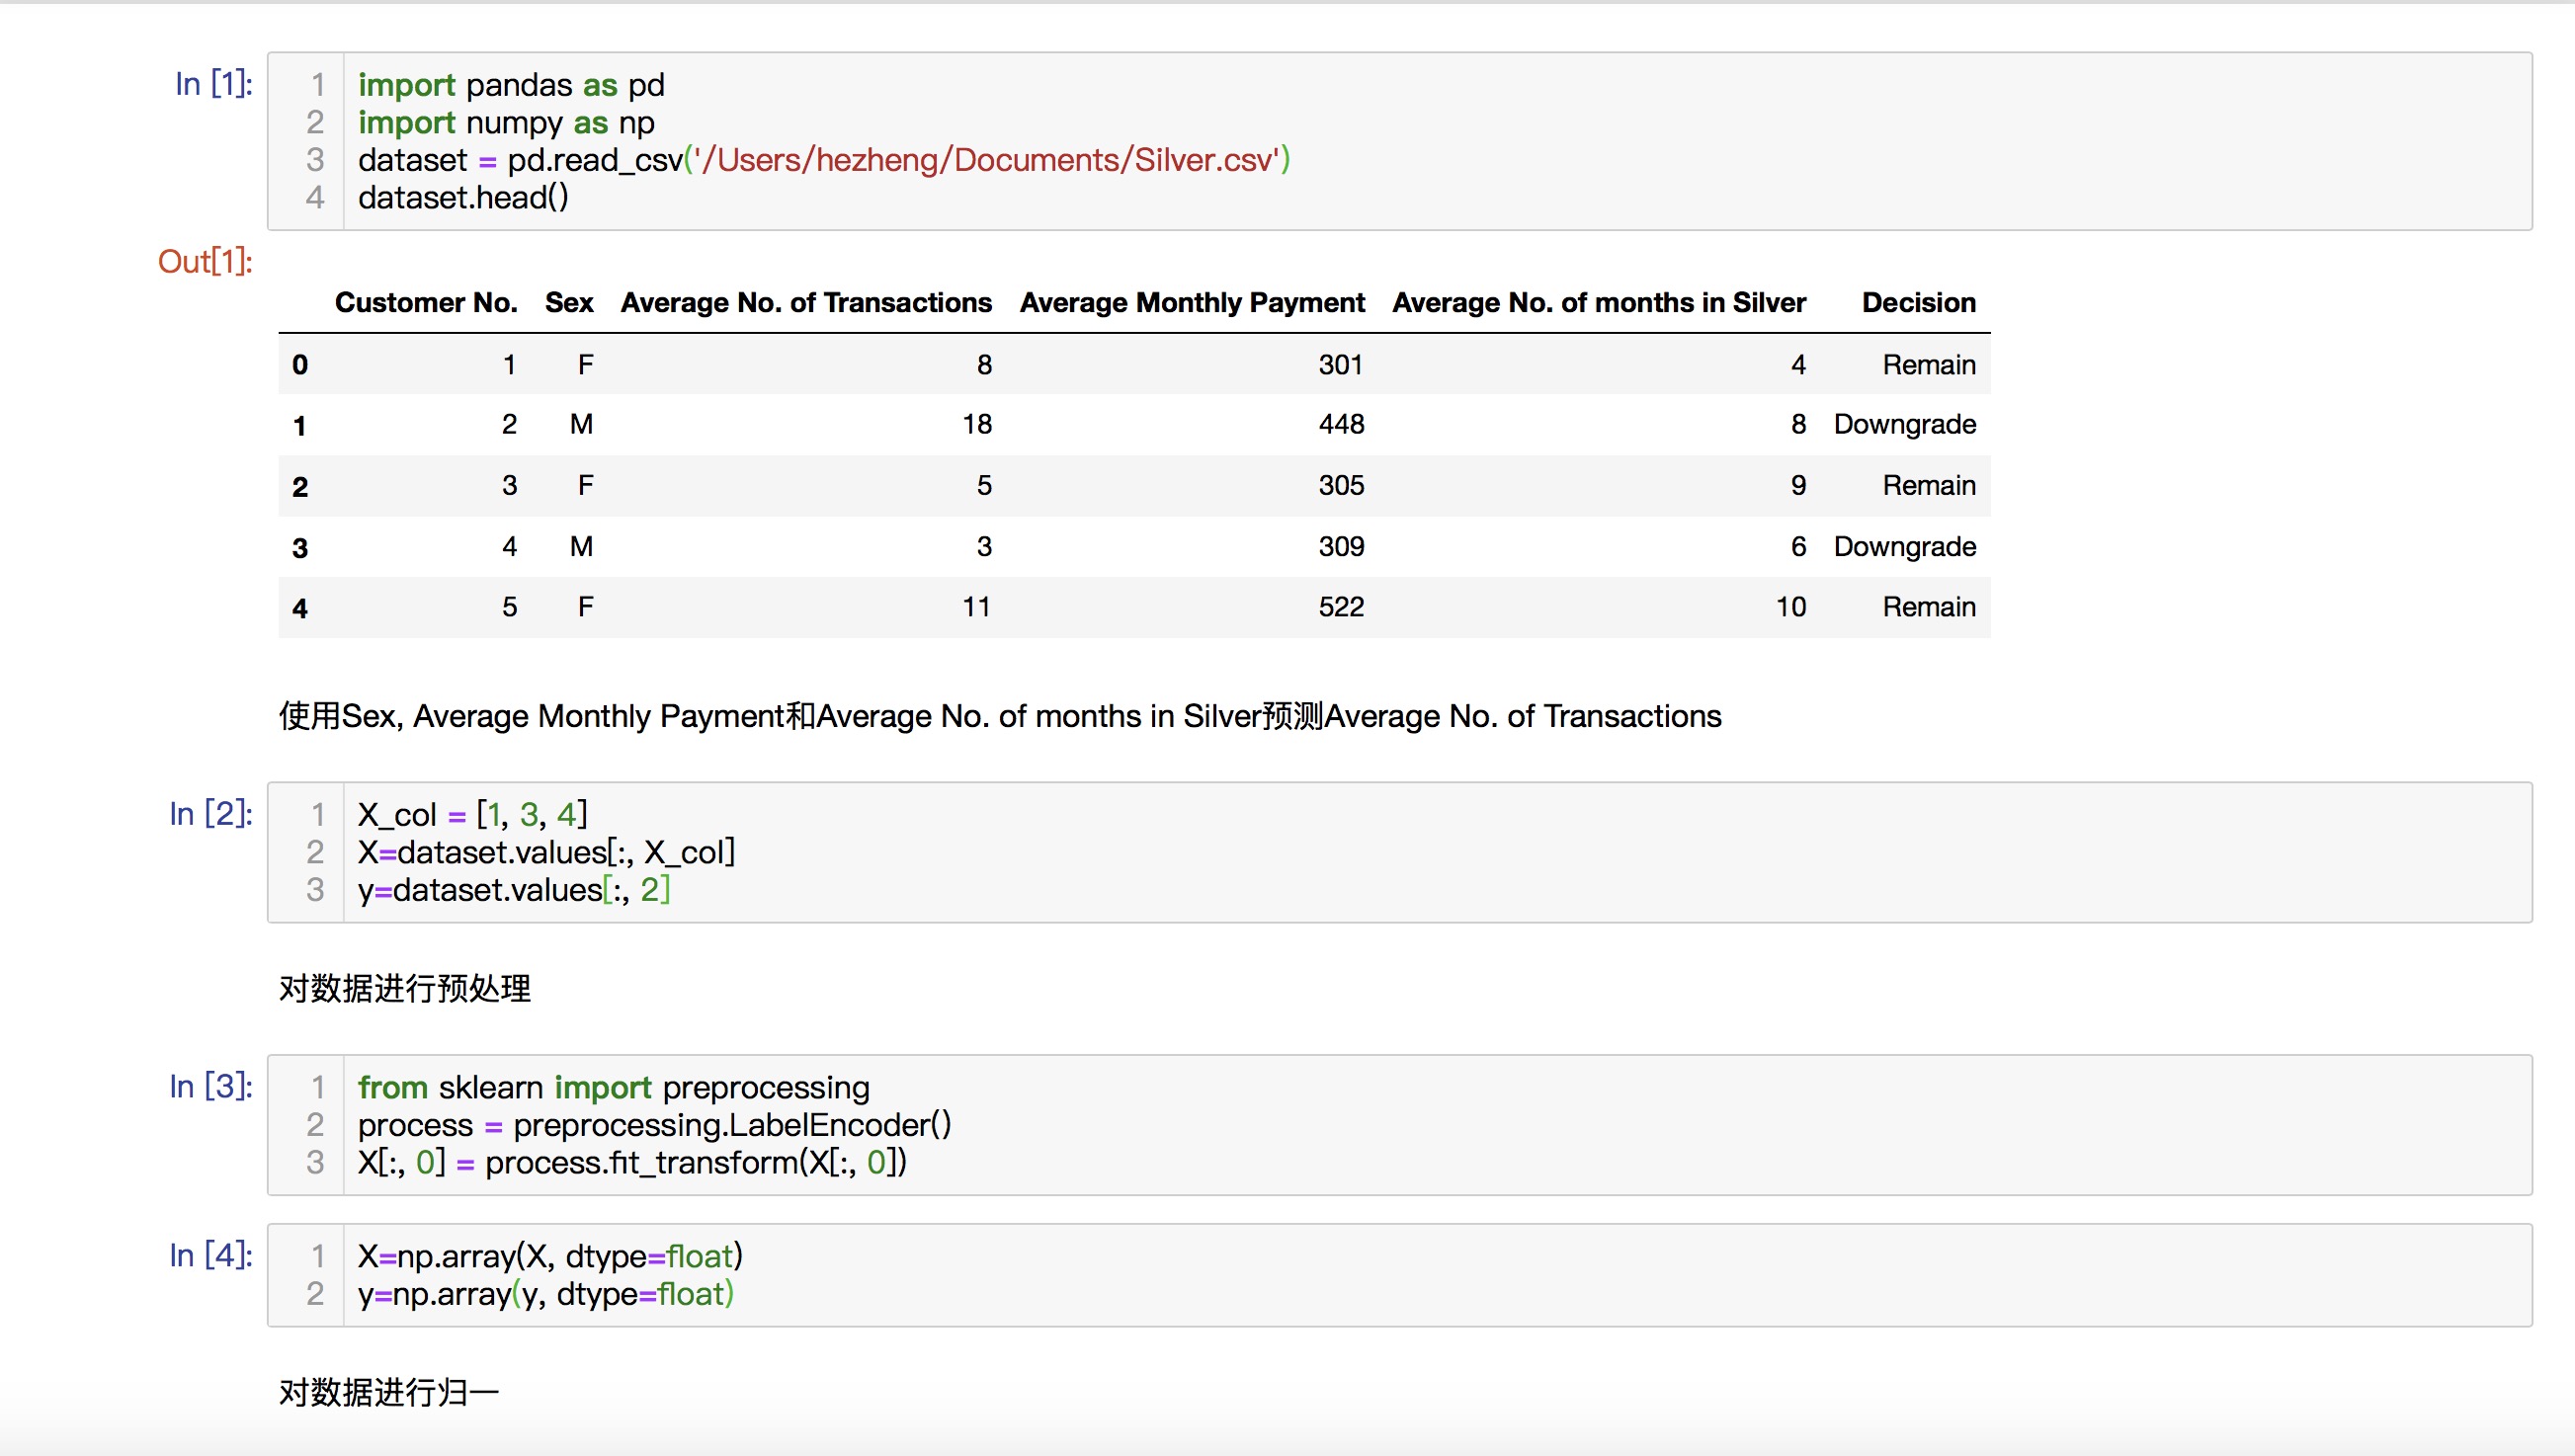Click the Decision column header
Screen dimensions: 2575x1456
tap(1918, 303)
